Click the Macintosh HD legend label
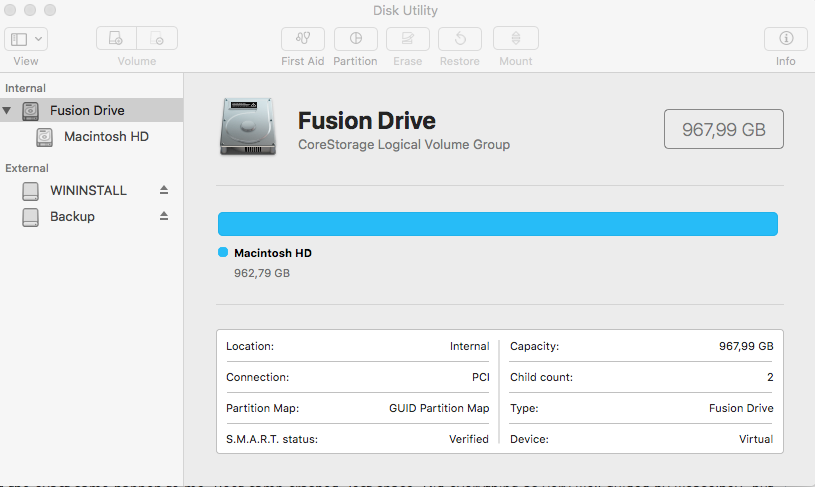The image size is (815, 487). click(x=273, y=253)
